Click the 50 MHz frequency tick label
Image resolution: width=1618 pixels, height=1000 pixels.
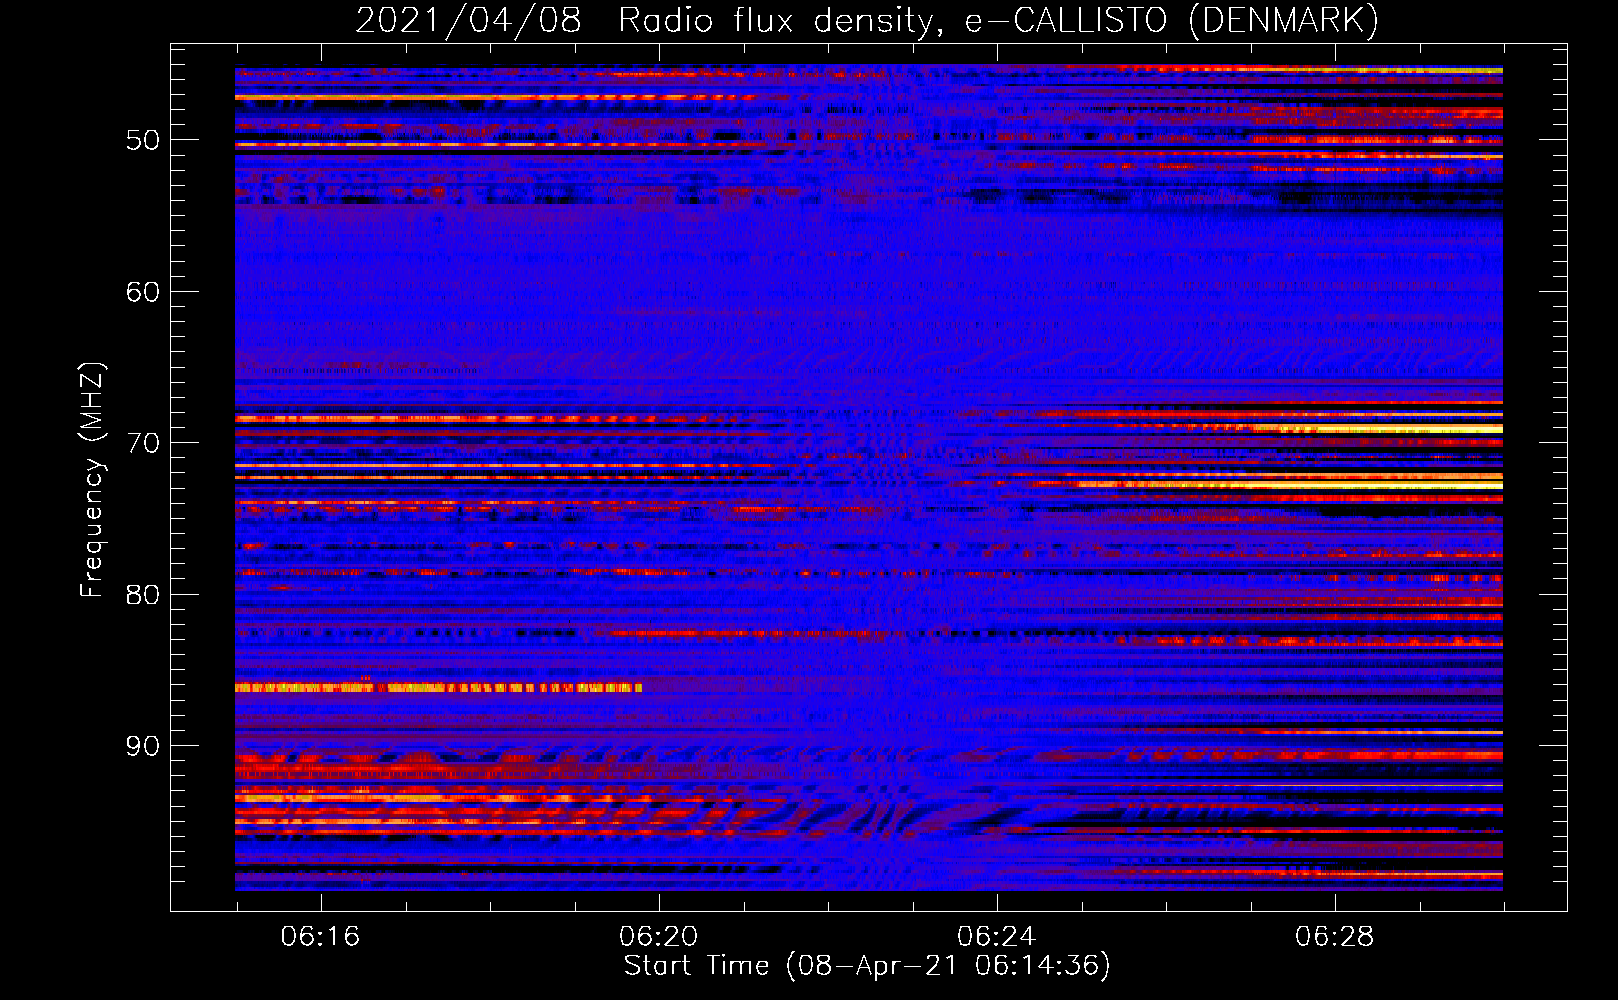143,140
